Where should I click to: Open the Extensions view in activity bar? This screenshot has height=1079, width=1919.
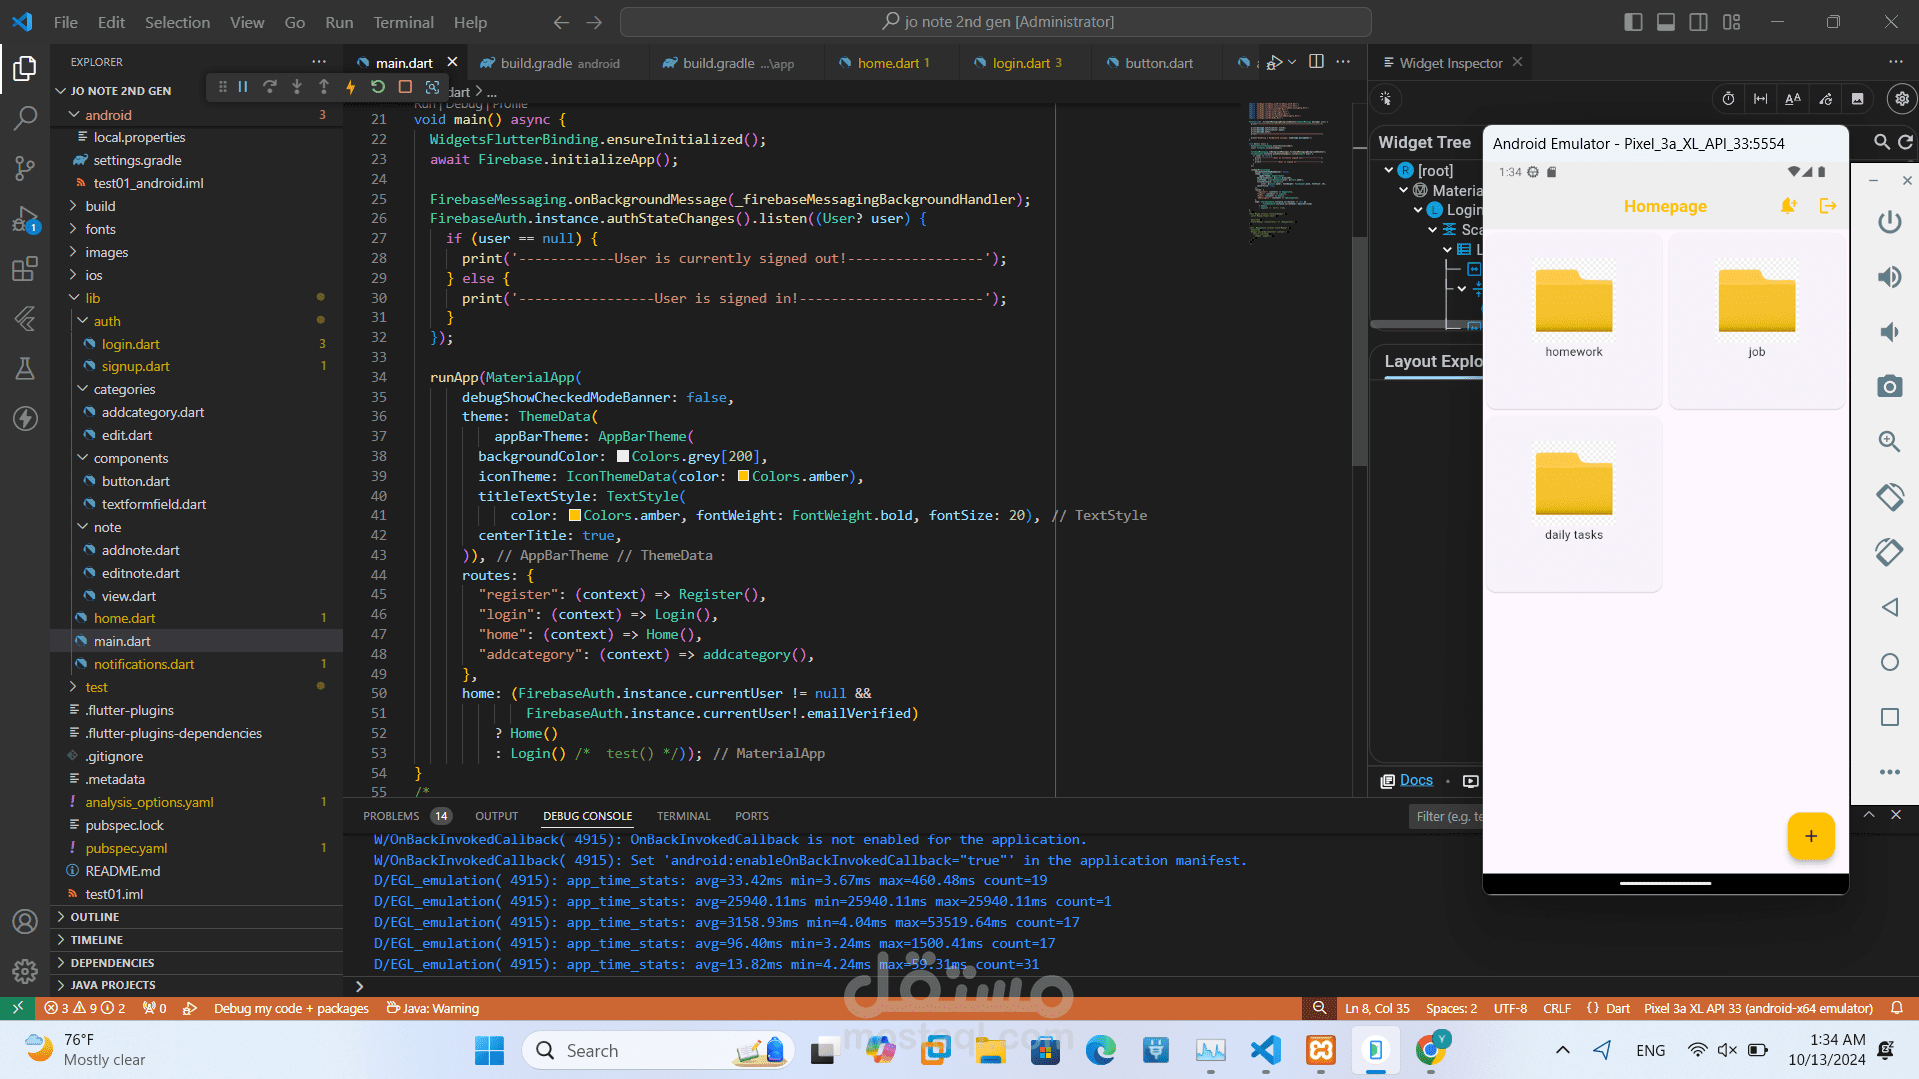coord(25,269)
